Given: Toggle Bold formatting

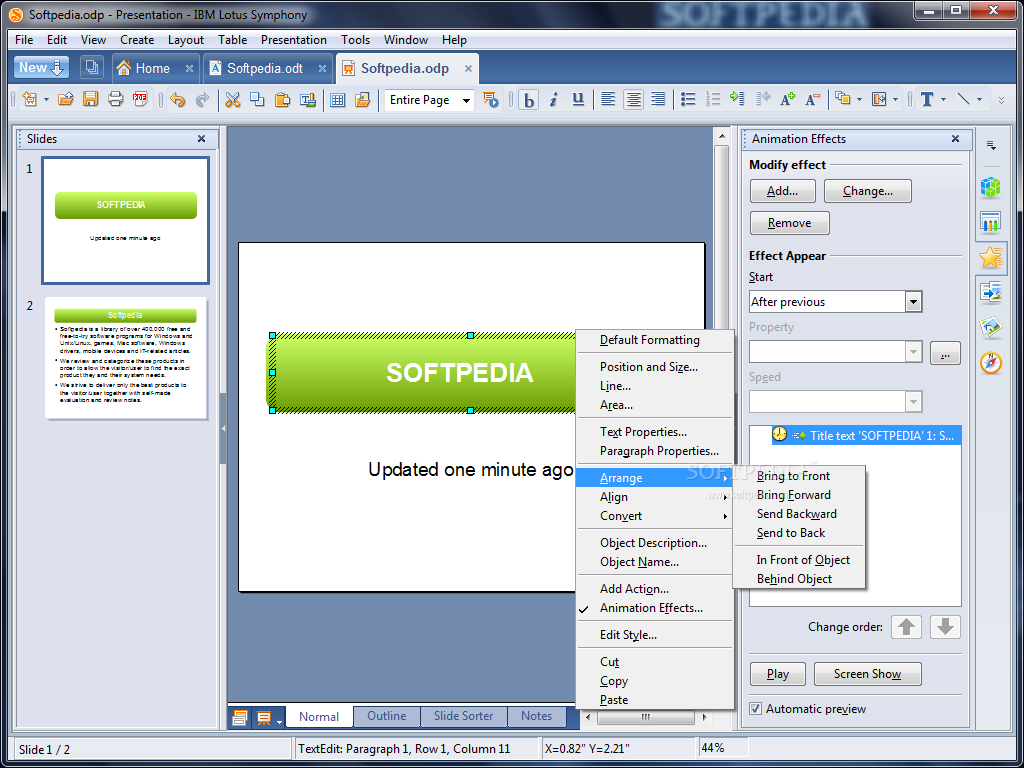Looking at the screenshot, I should (x=528, y=99).
